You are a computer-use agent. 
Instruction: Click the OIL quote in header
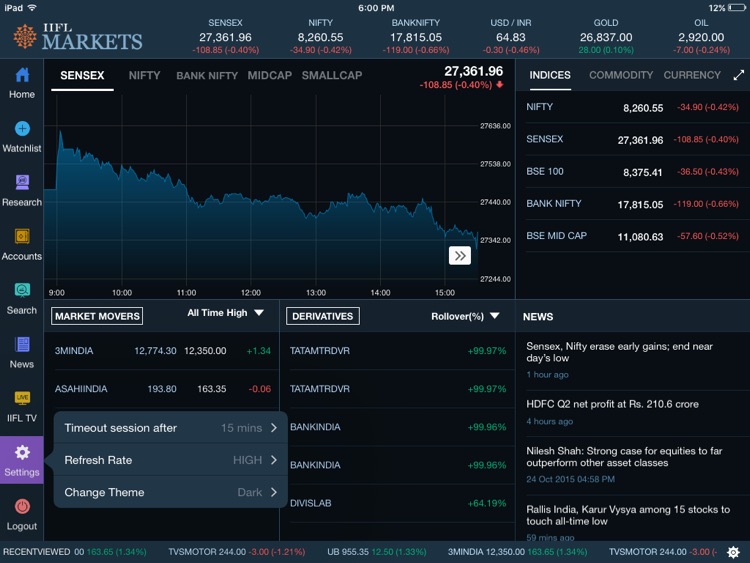[x=701, y=36]
